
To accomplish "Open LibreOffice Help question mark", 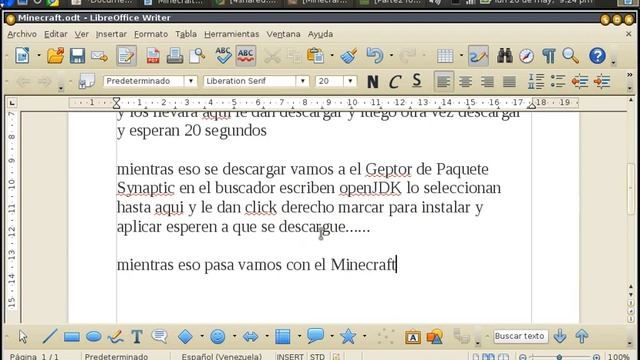I will (597, 56).
